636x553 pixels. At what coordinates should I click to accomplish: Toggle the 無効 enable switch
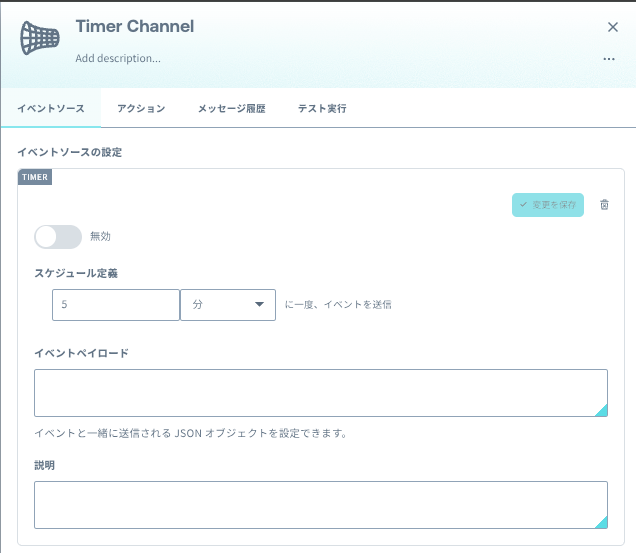click(x=58, y=237)
